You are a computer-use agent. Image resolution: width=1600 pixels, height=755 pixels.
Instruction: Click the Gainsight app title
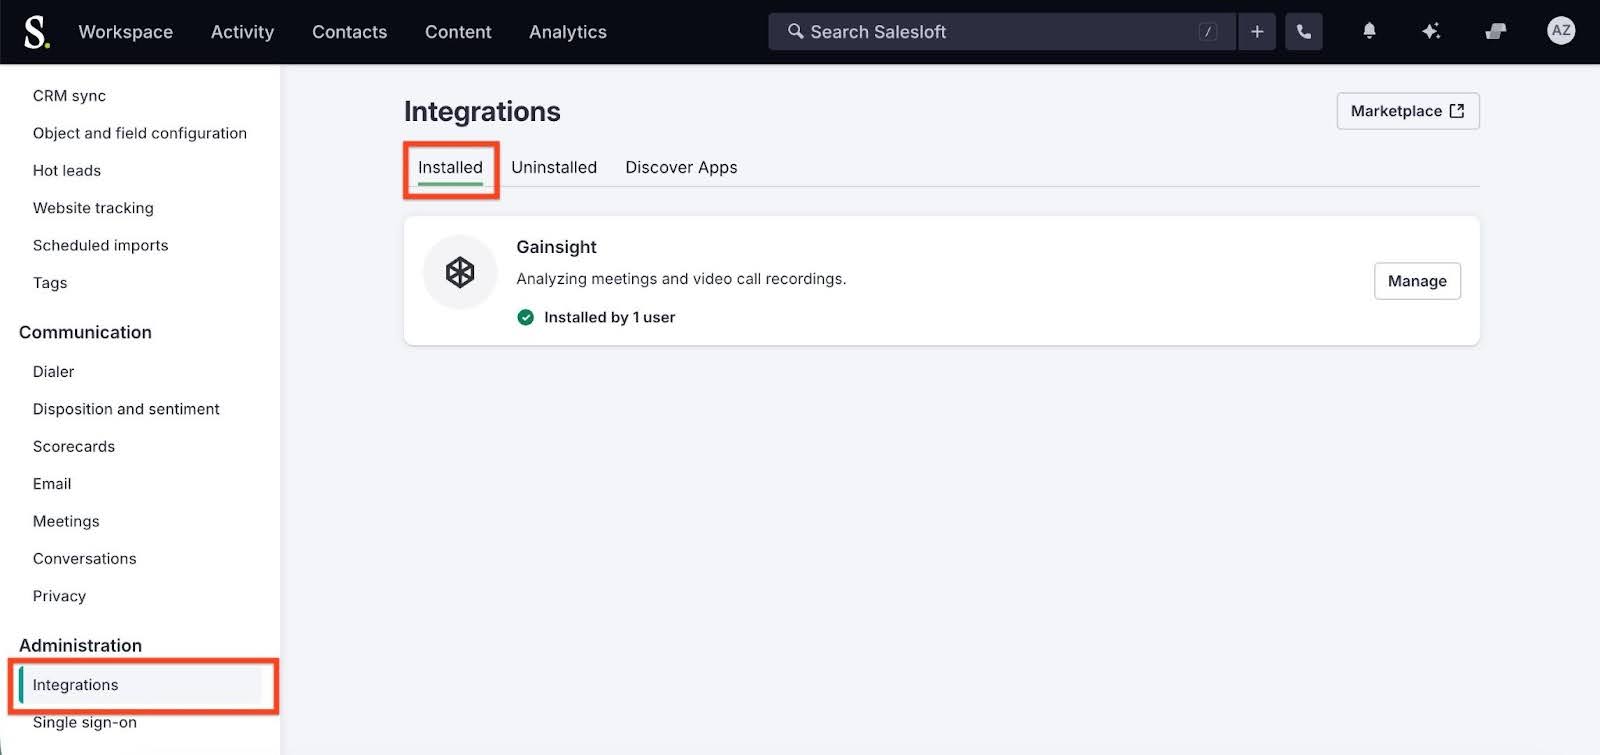pos(556,247)
